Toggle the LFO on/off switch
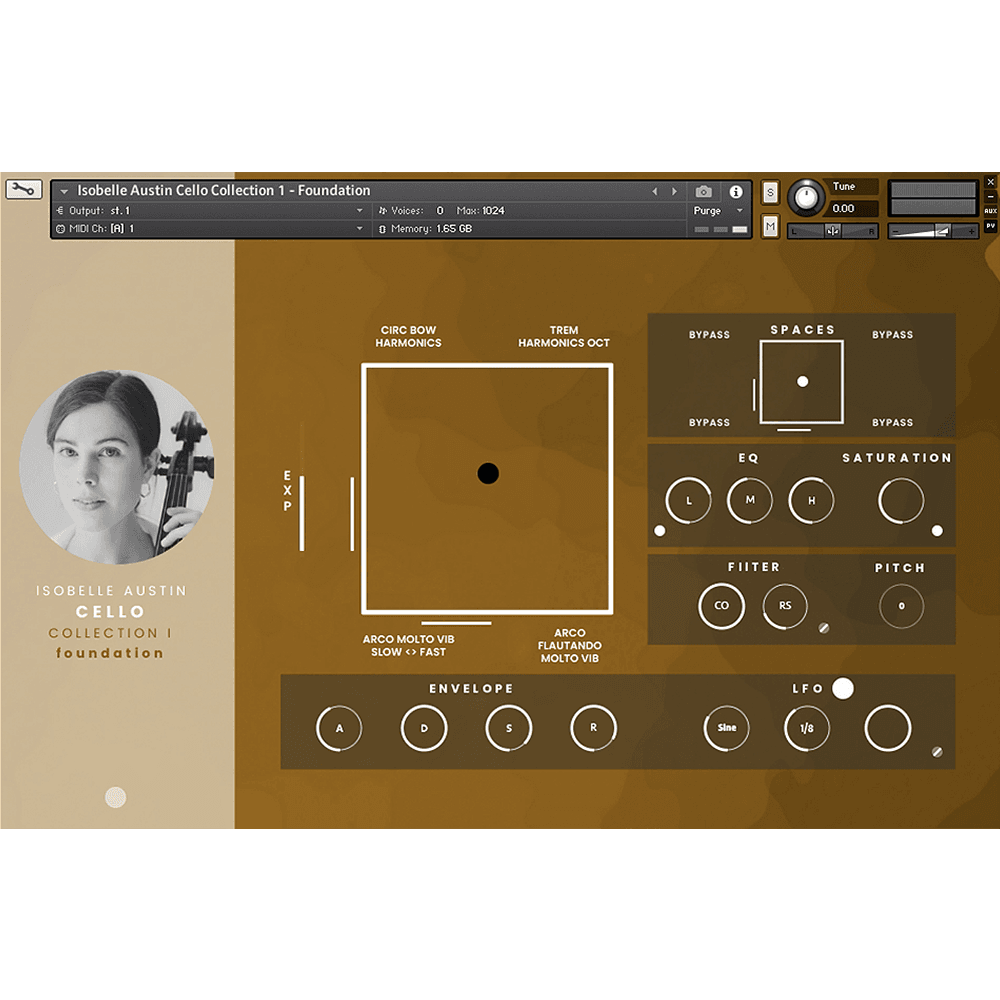Image resolution: width=1000 pixels, height=1000 pixels. pos(843,688)
